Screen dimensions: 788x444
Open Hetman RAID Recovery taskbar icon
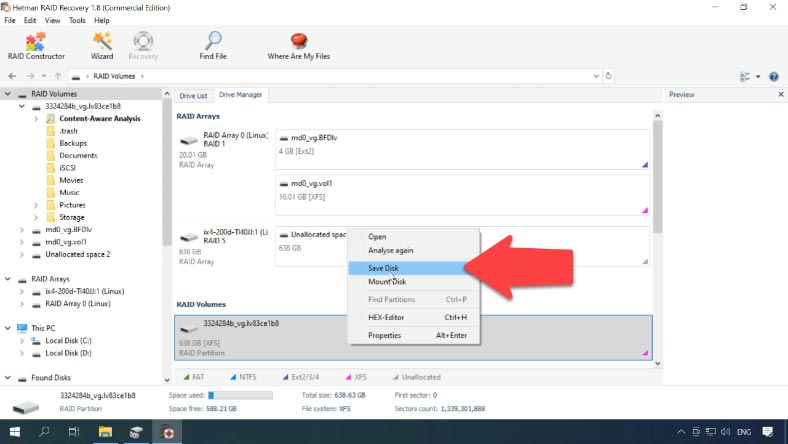pyautogui.click(x=168, y=431)
